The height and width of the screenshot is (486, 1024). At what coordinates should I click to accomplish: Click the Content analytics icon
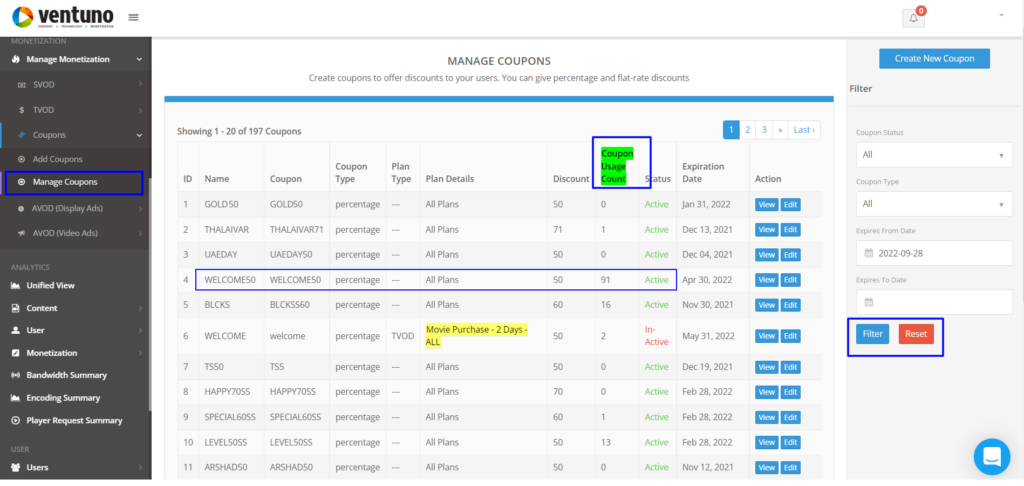click(x=15, y=308)
